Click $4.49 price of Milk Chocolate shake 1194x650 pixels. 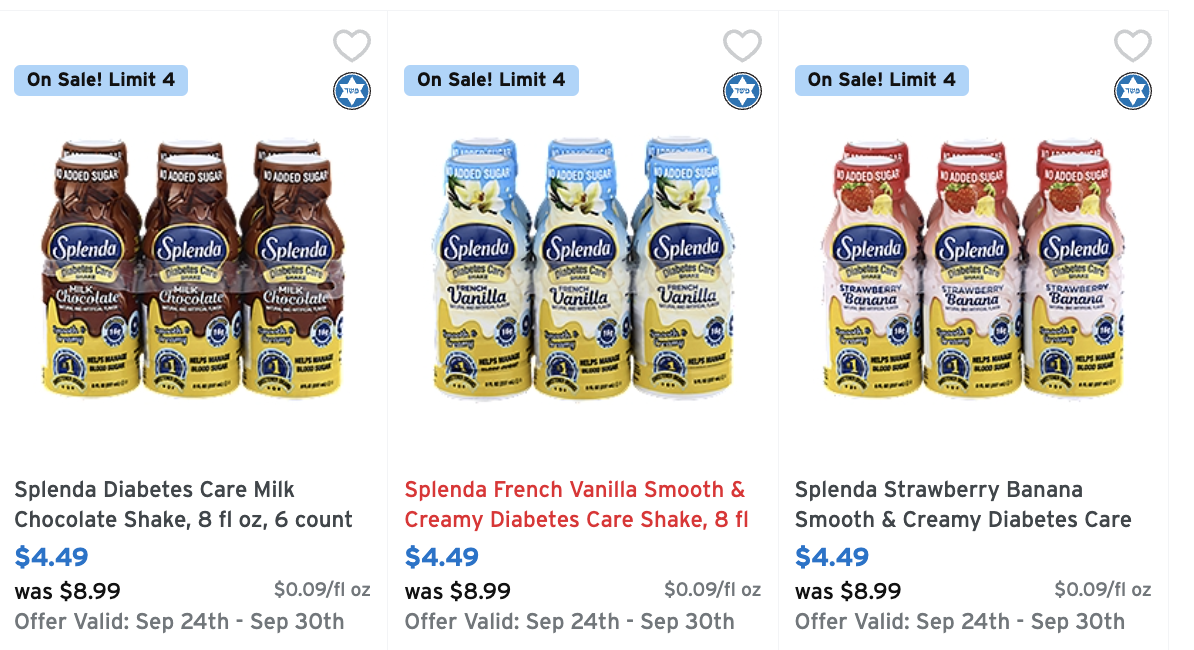(52, 557)
